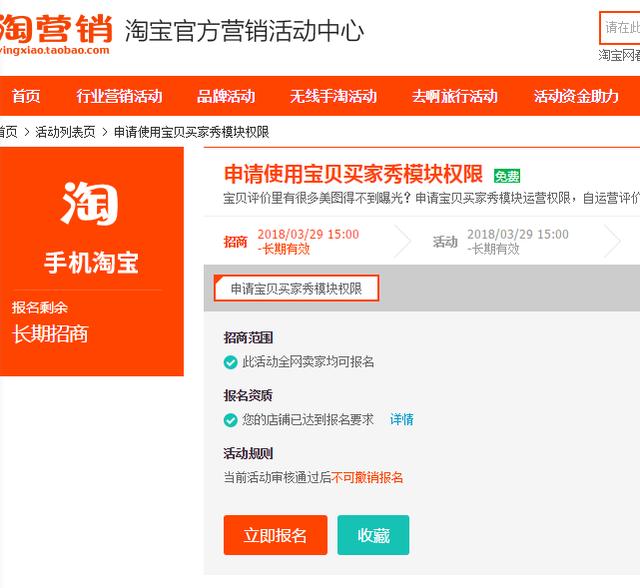Open the 去啊旅行活动 menu item
This screenshot has height=588, width=640.
click(455, 96)
